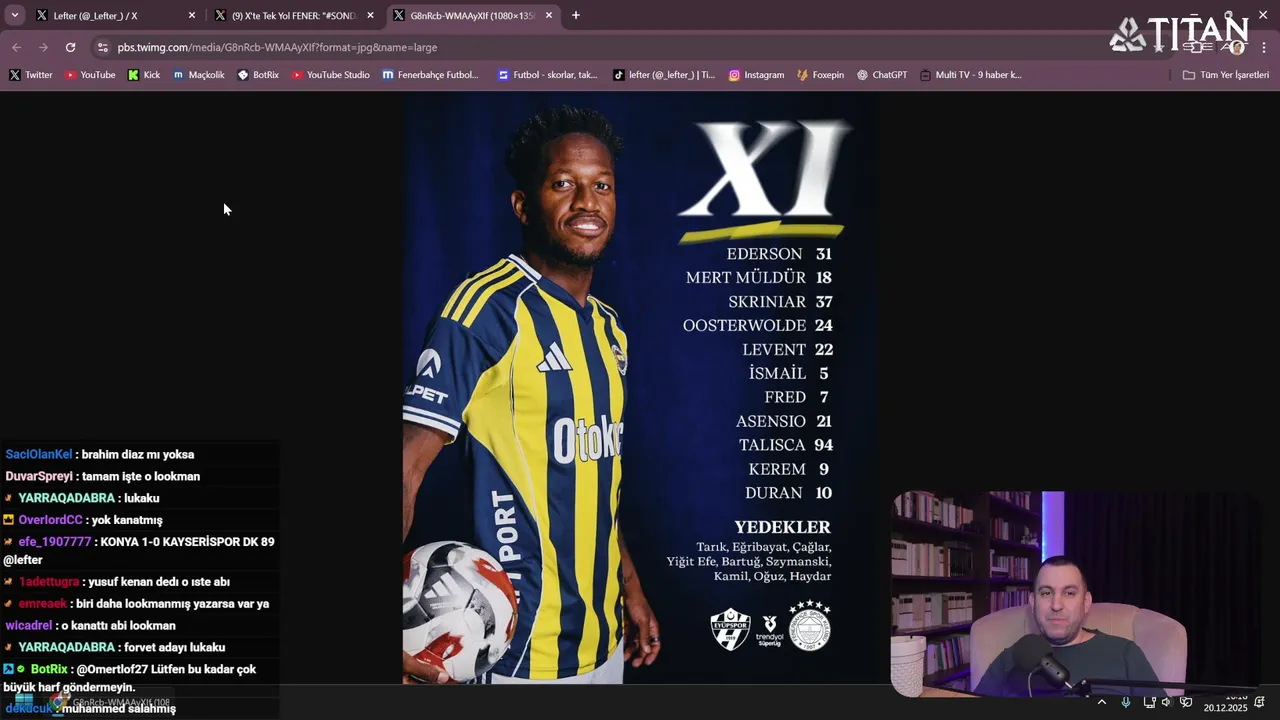
Task: Go back to the previous page
Action: click(x=16, y=47)
